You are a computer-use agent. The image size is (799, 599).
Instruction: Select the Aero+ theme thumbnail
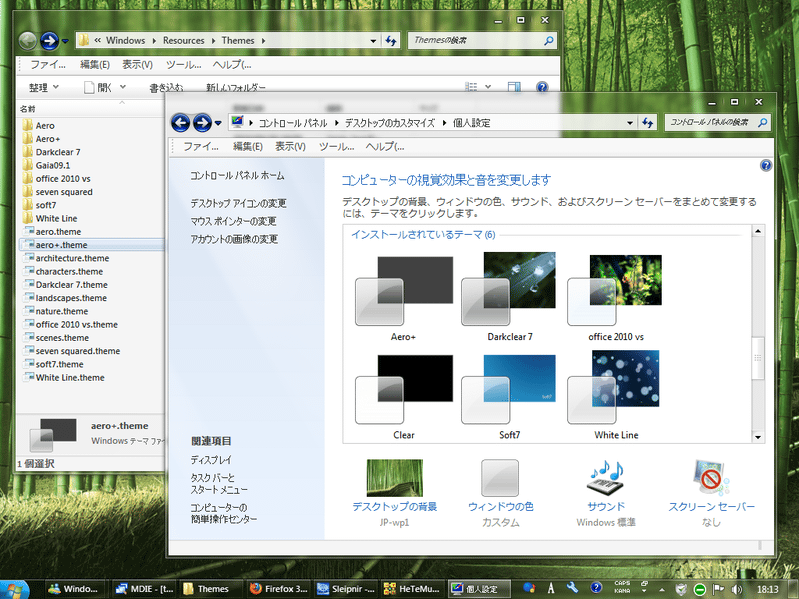tap(404, 298)
